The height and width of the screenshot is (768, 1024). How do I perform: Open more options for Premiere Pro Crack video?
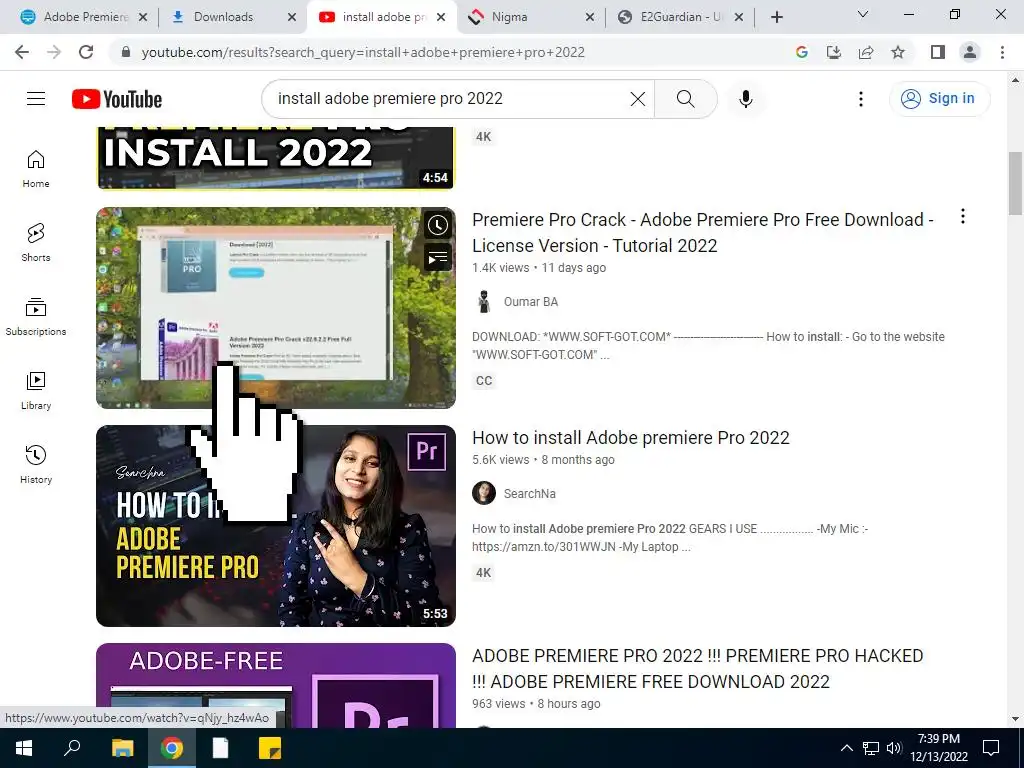(x=963, y=217)
